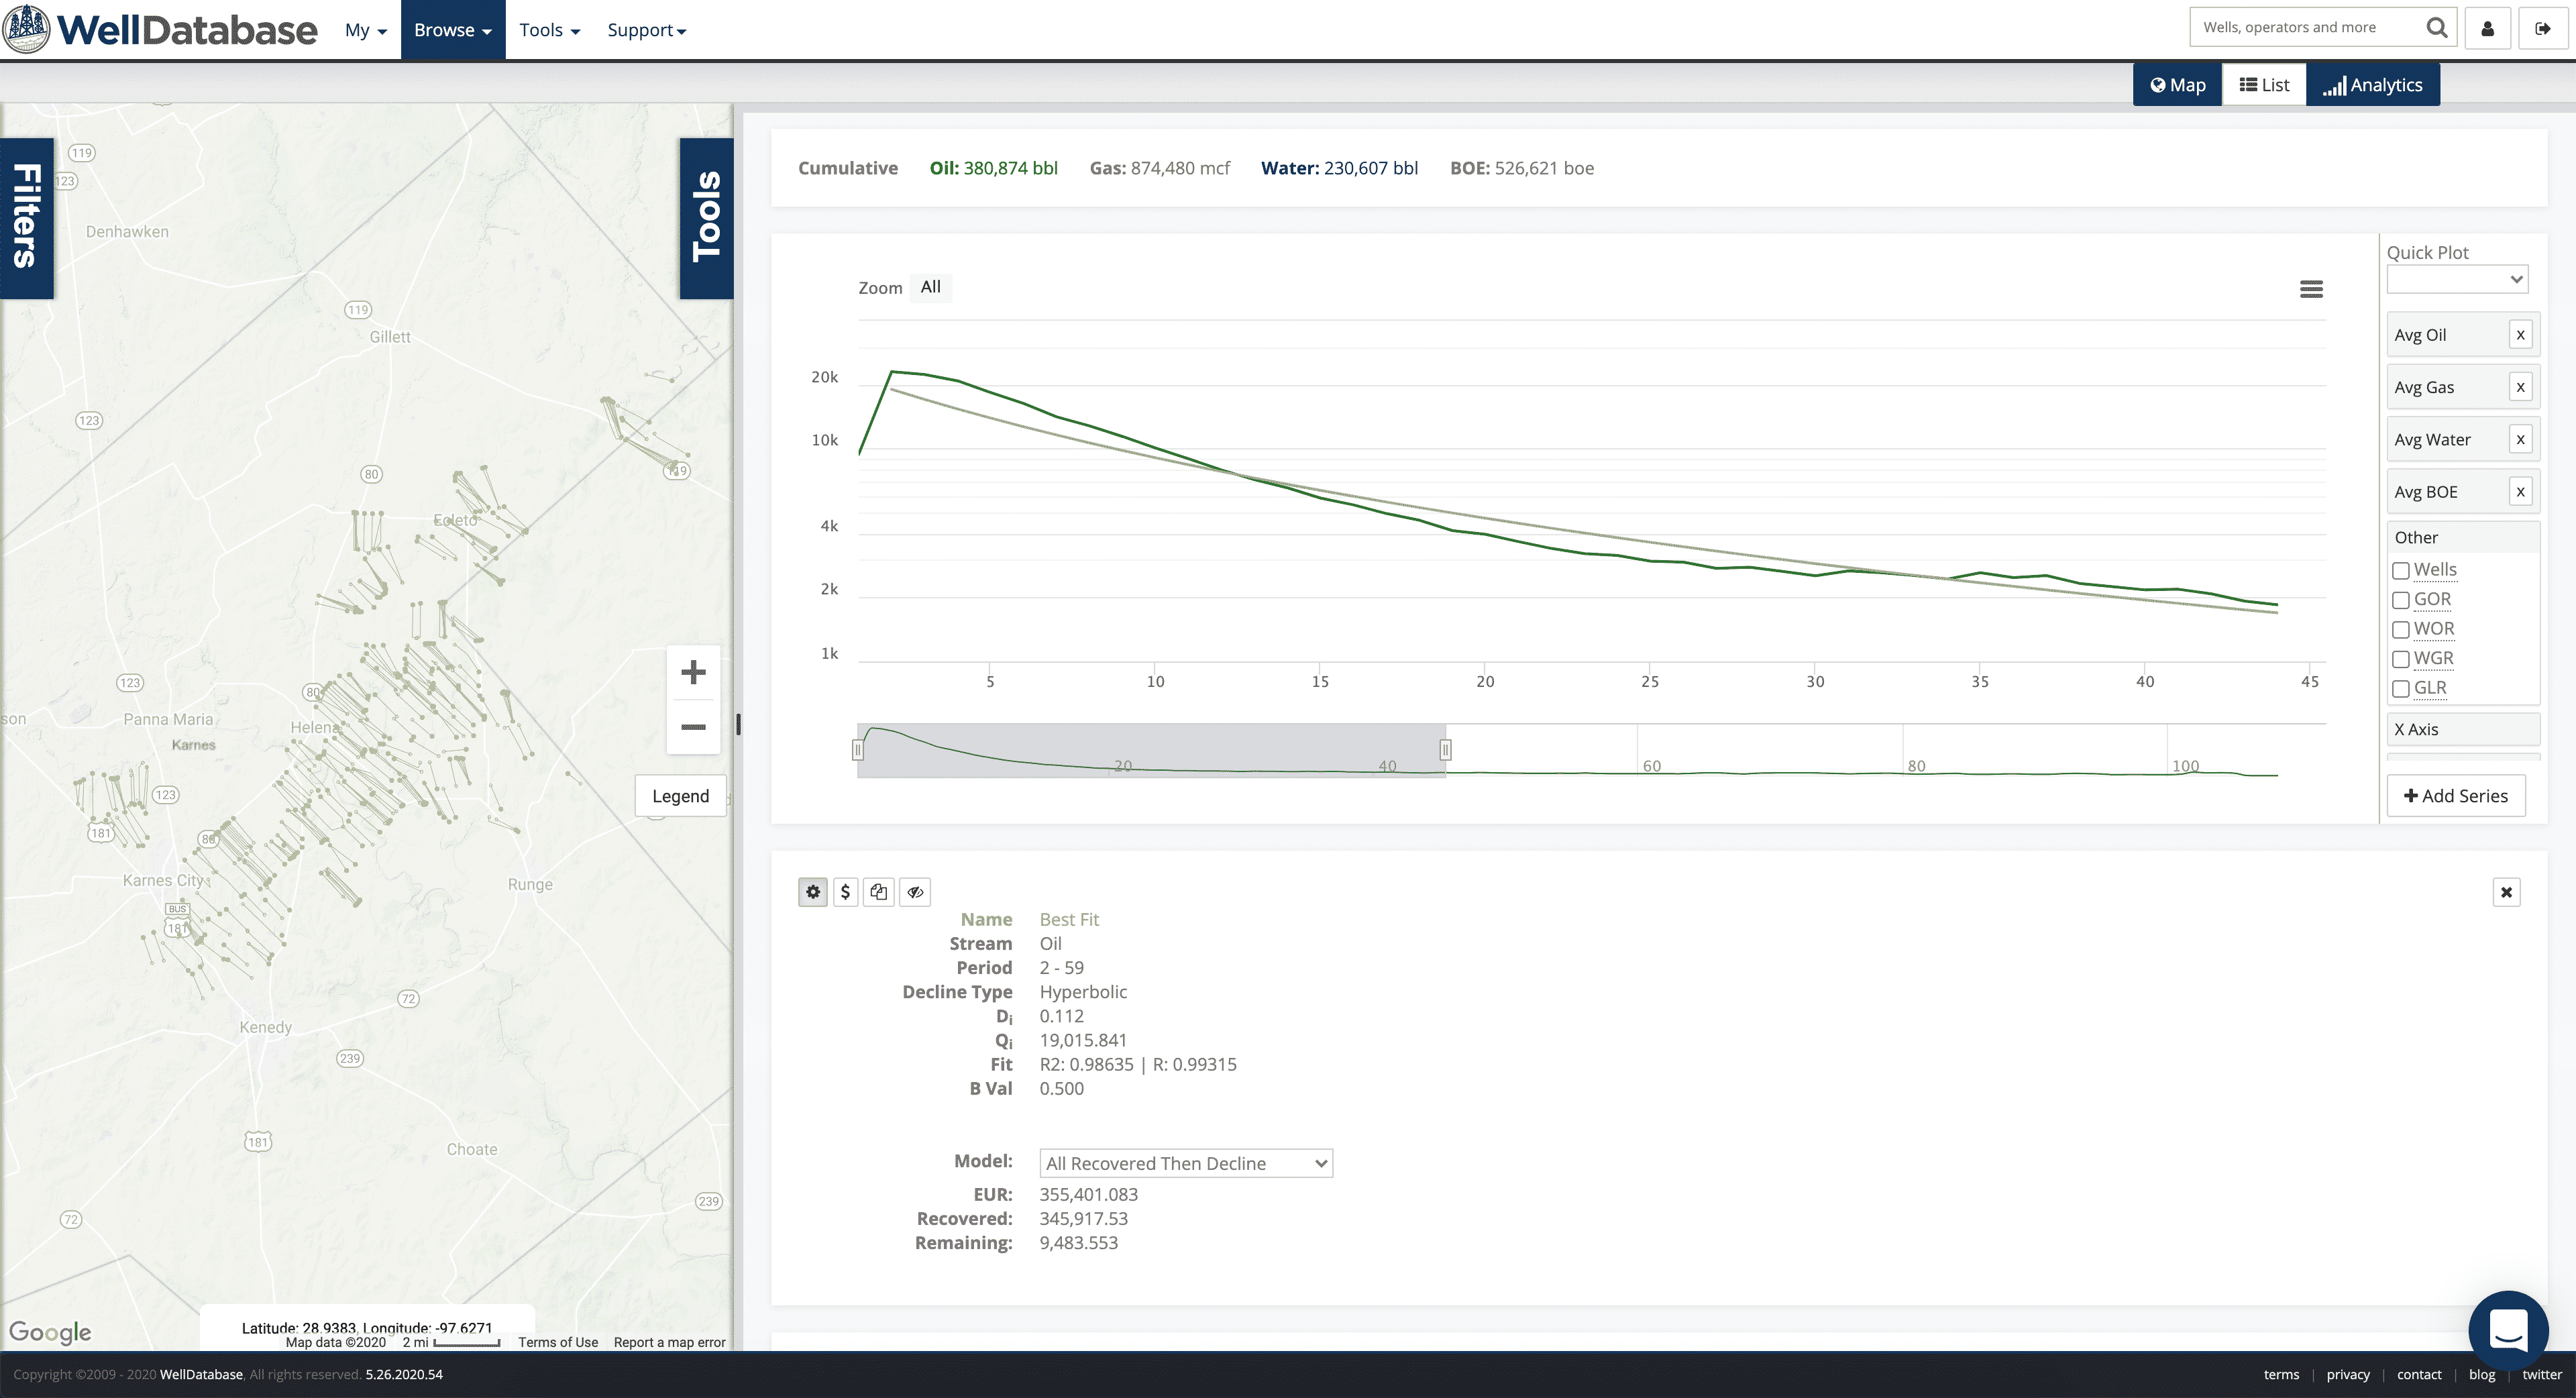Open the chart hamburger menu icon

tap(2310, 289)
